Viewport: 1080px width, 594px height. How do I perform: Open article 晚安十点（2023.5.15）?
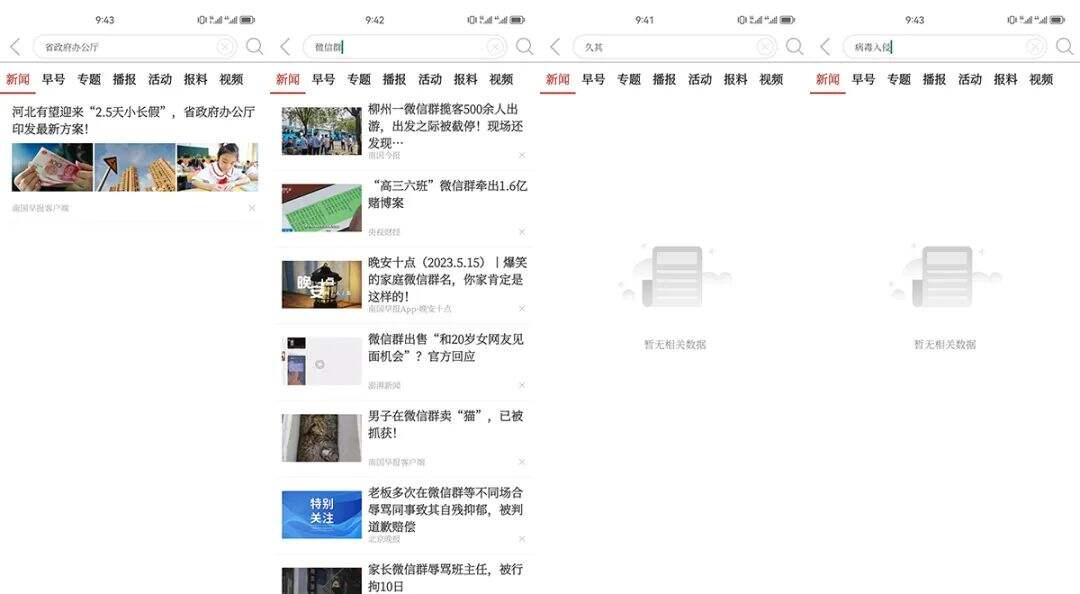pyautogui.click(x=447, y=279)
